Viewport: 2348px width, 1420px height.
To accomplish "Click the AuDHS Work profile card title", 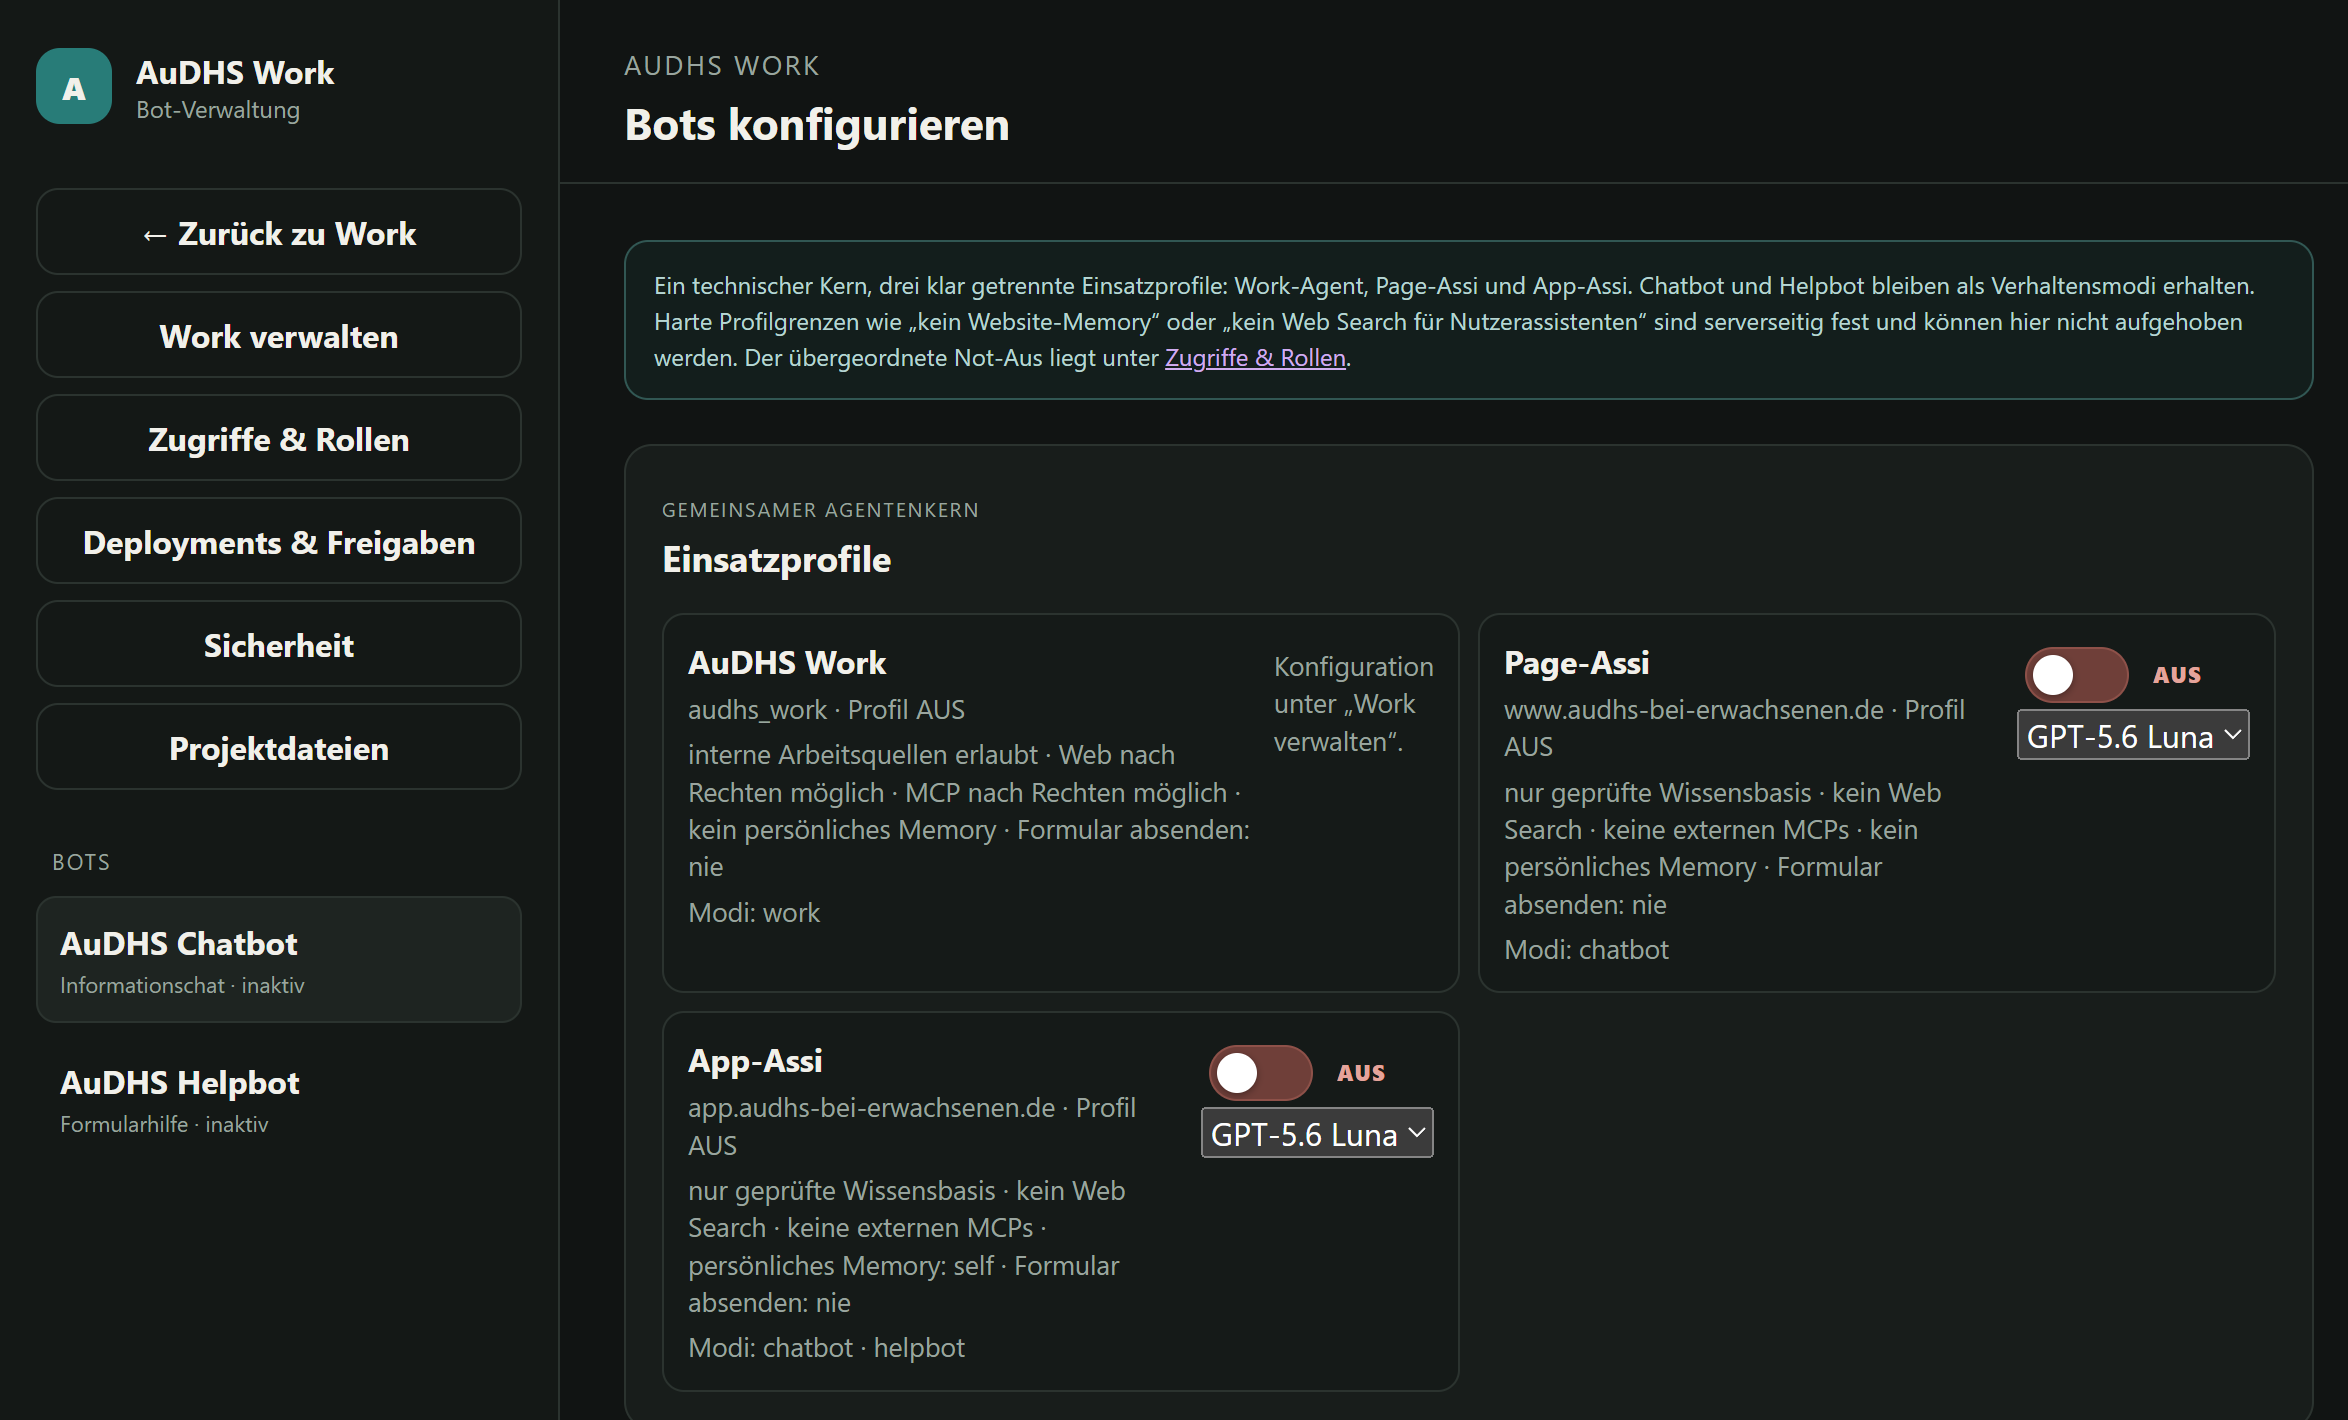I will coord(787,663).
